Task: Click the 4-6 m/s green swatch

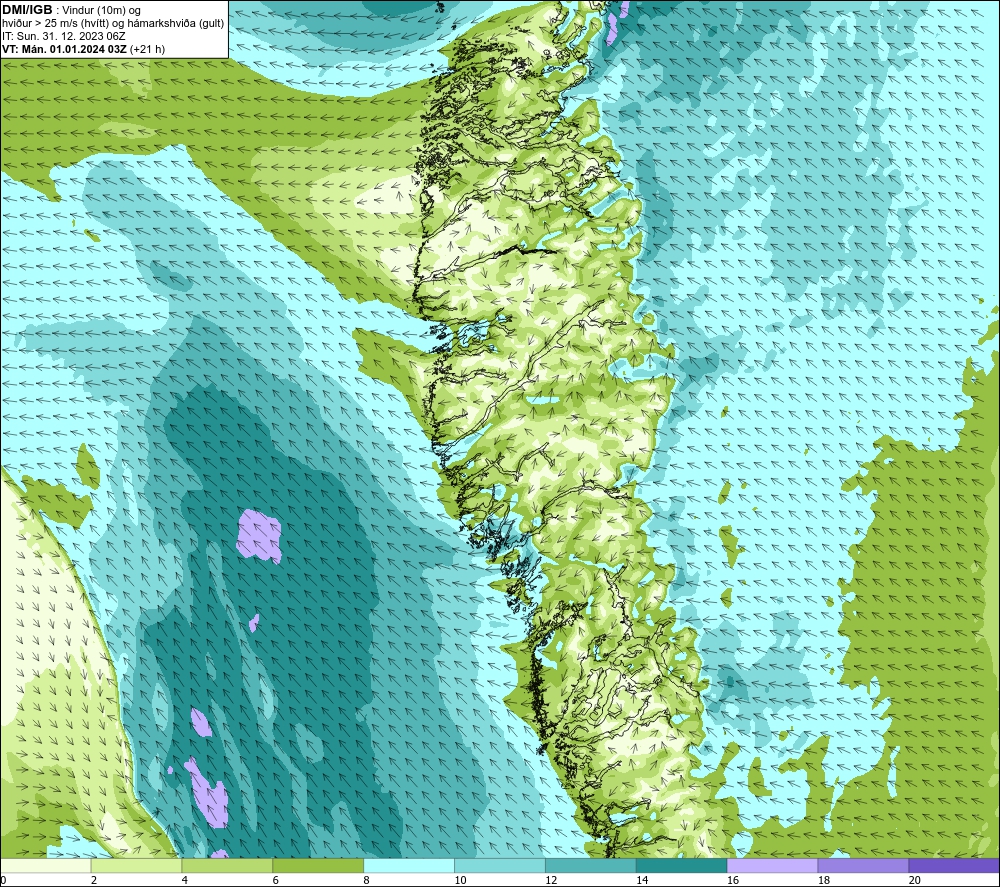Action: 227,865
